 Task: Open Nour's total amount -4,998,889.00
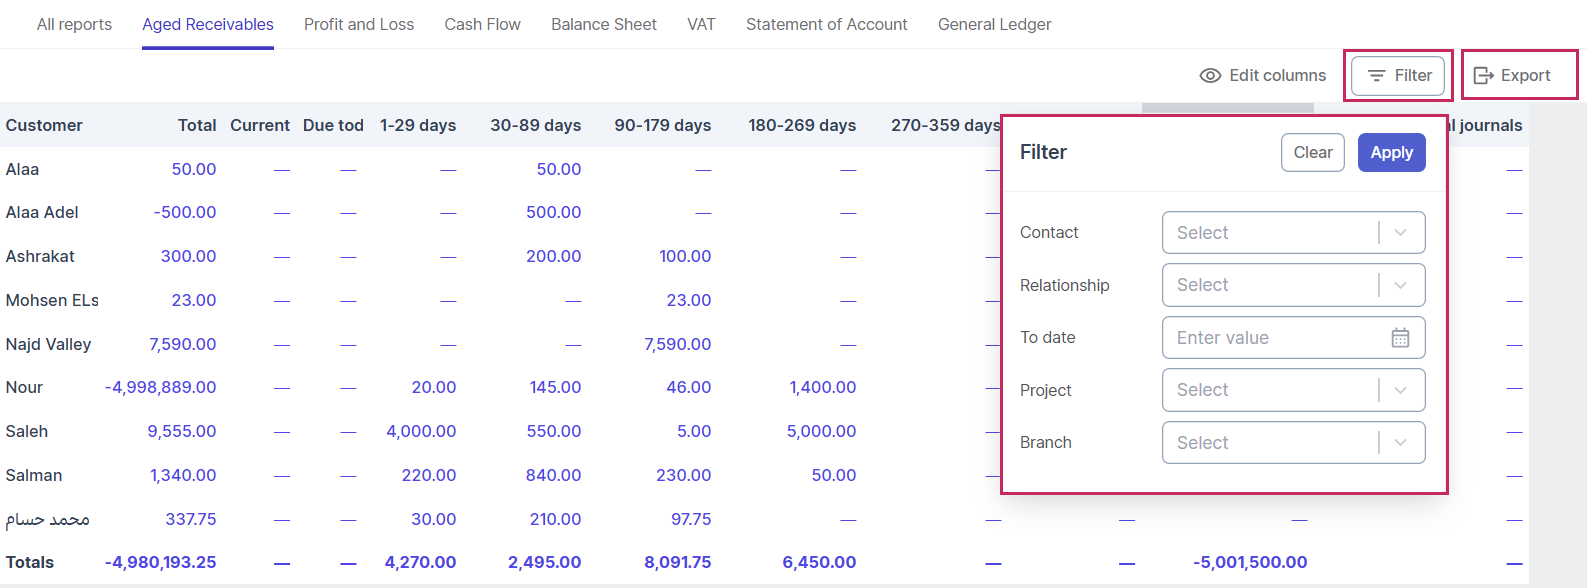[x=161, y=388]
